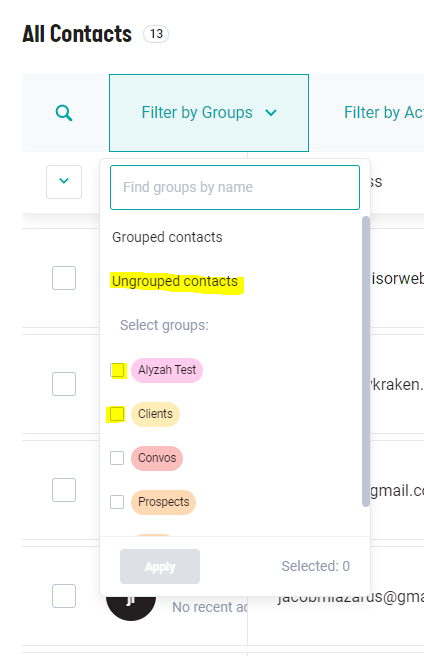Open the Filter by Groups dropdown
The width and height of the screenshot is (424, 656).
209,113
